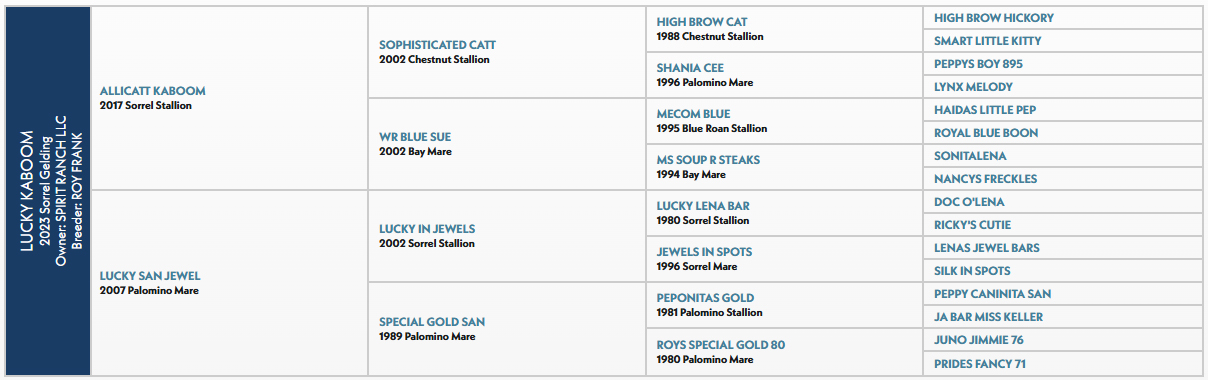
Task: Click ROYAL BLUE BOON ancestor cell
Action: click(x=1062, y=133)
